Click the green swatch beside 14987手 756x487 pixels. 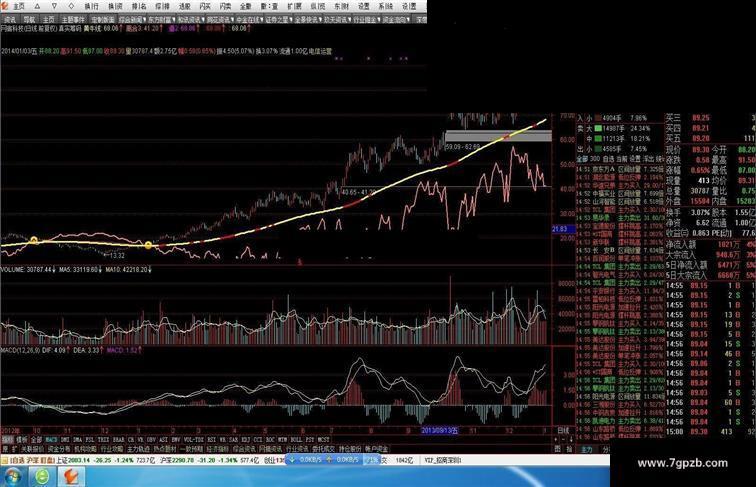pos(598,128)
